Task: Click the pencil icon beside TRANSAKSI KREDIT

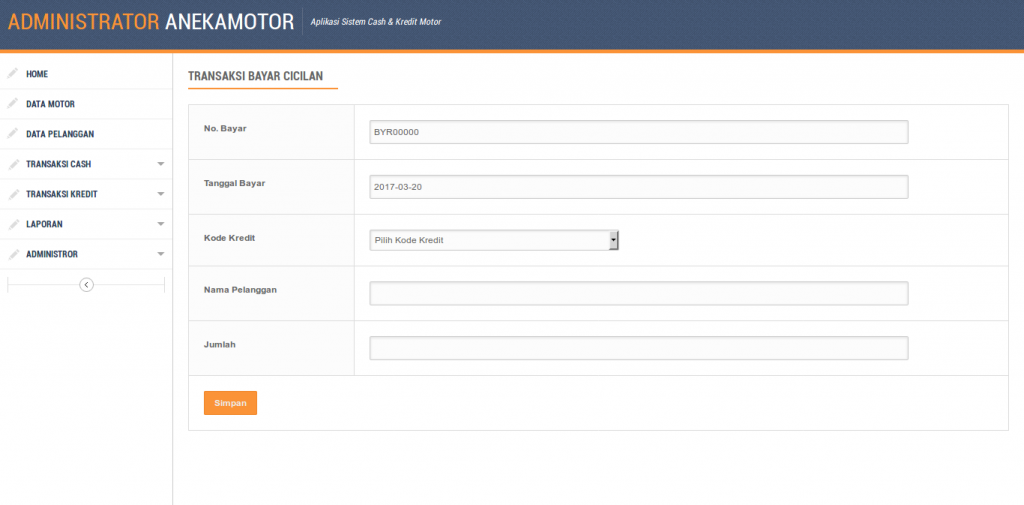Action: coord(12,194)
